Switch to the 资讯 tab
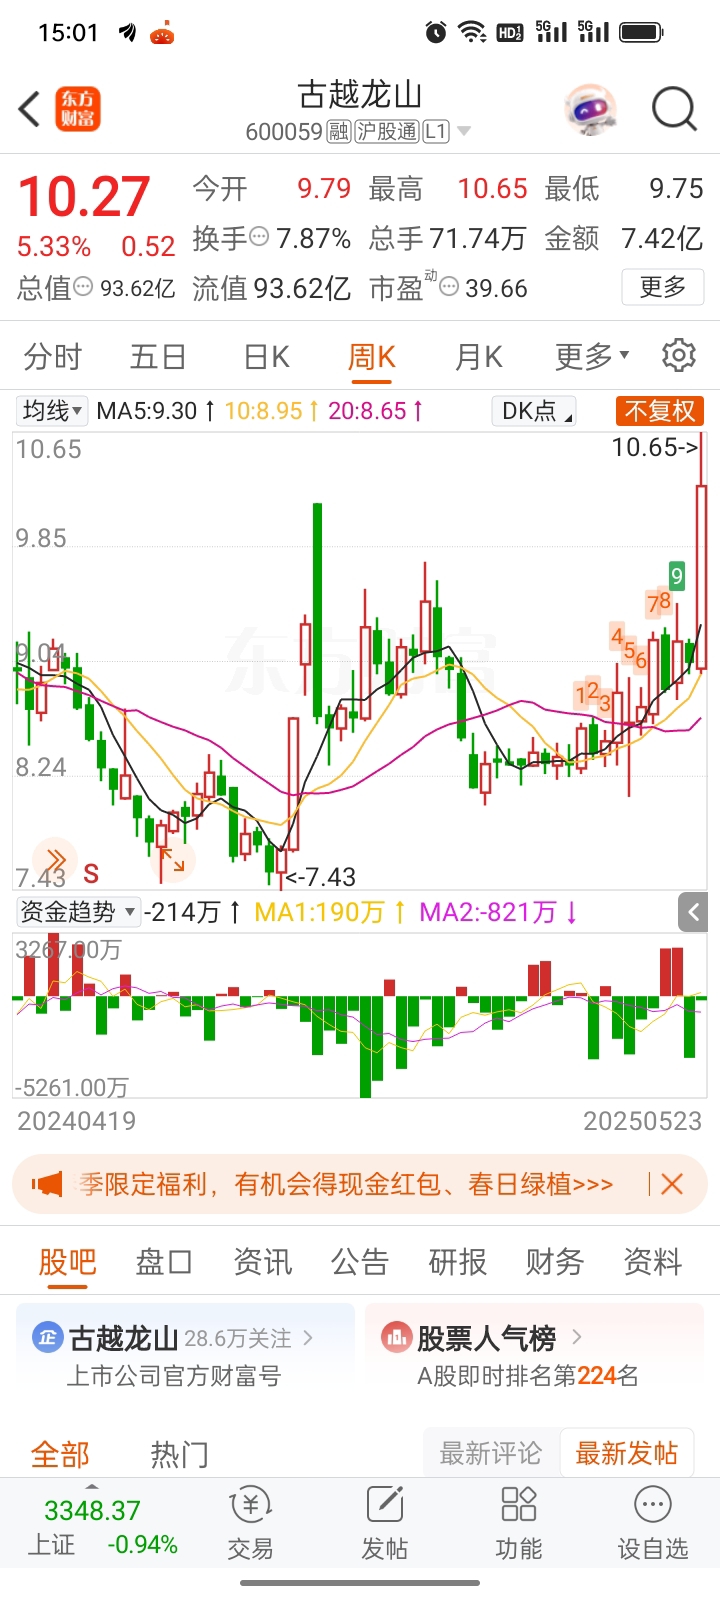 [x=262, y=1262]
